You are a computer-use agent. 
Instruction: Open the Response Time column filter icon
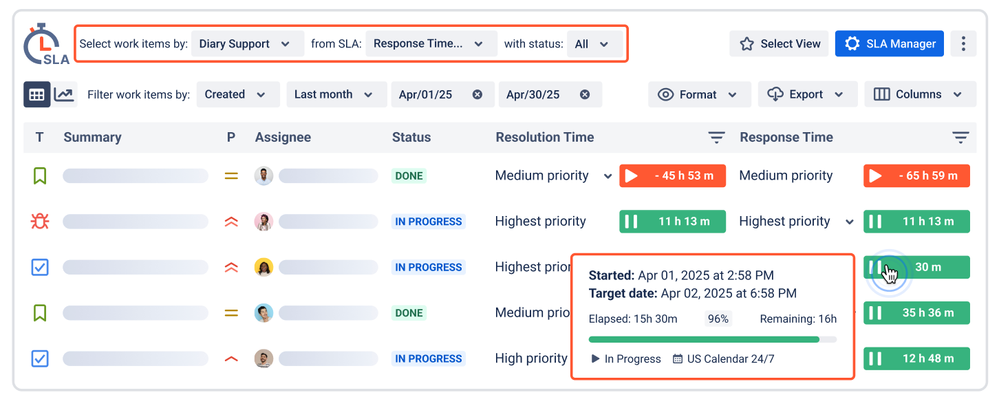coord(960,137)
